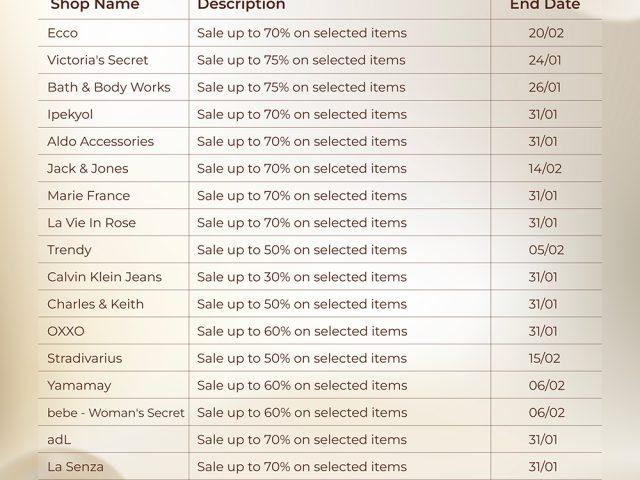Select the Ipekyol shop name
This screenshot has height=480, width=640.
[x=70, y=114]
